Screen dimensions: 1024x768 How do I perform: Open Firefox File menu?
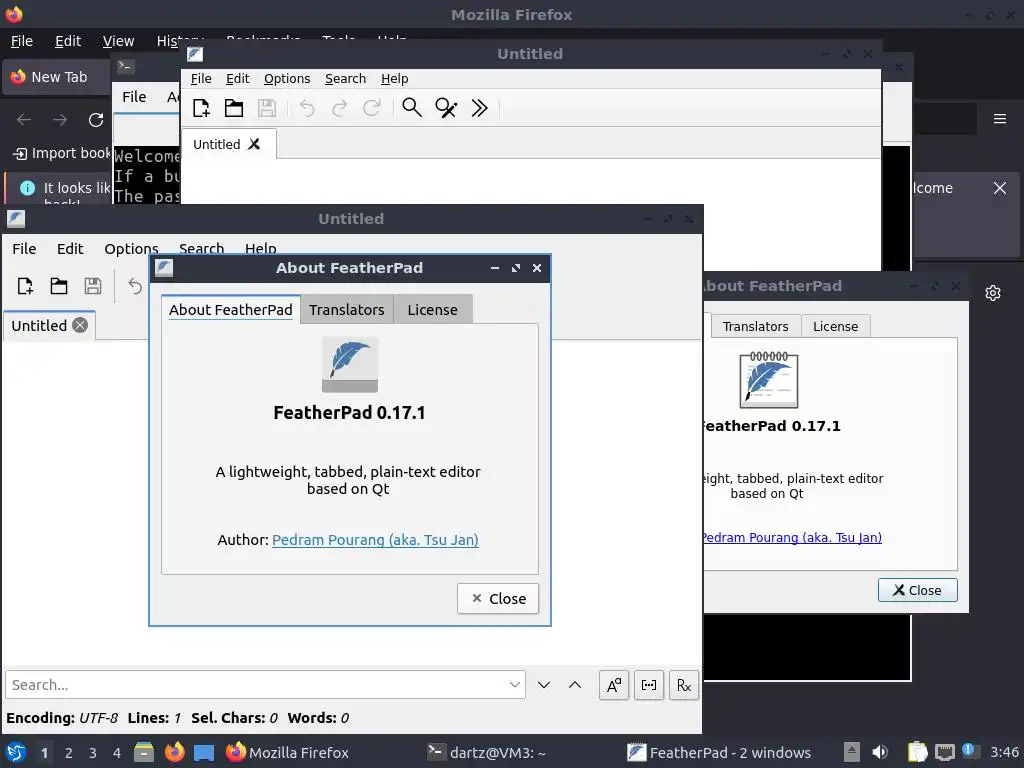[22, 41]
